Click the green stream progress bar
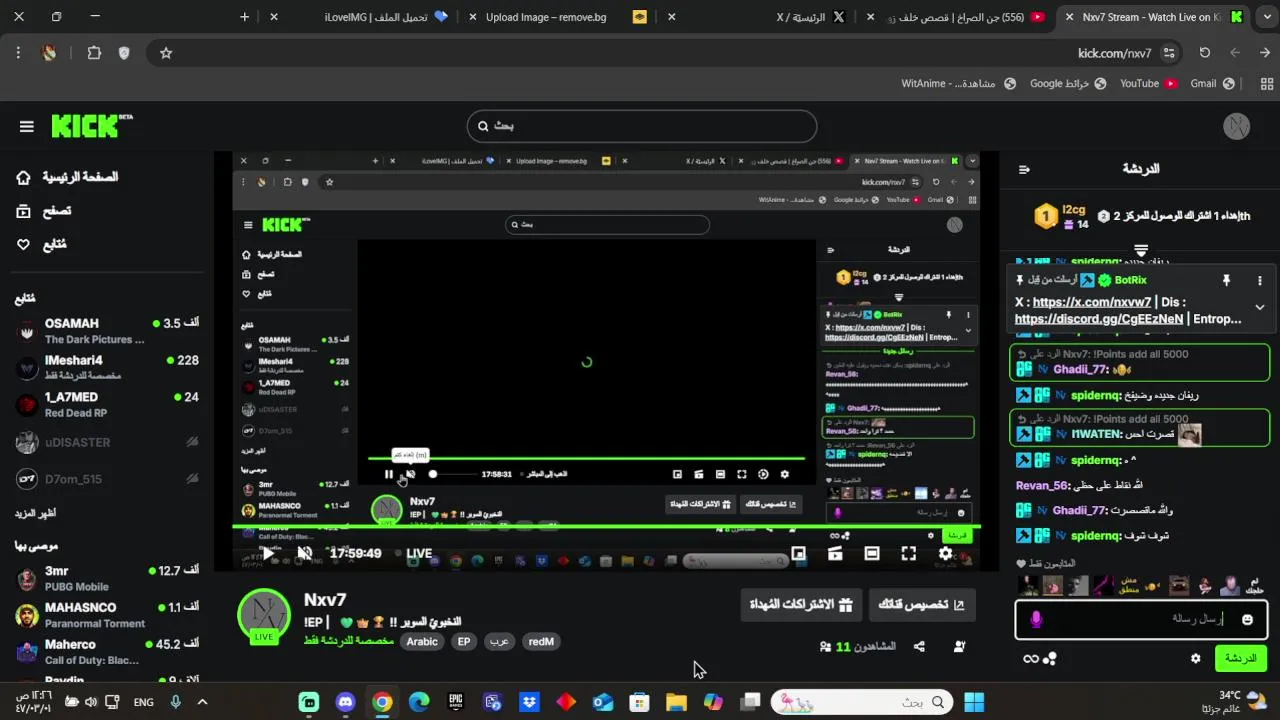Viewport: 1280px width, 720px height. (x=606, y=526)
